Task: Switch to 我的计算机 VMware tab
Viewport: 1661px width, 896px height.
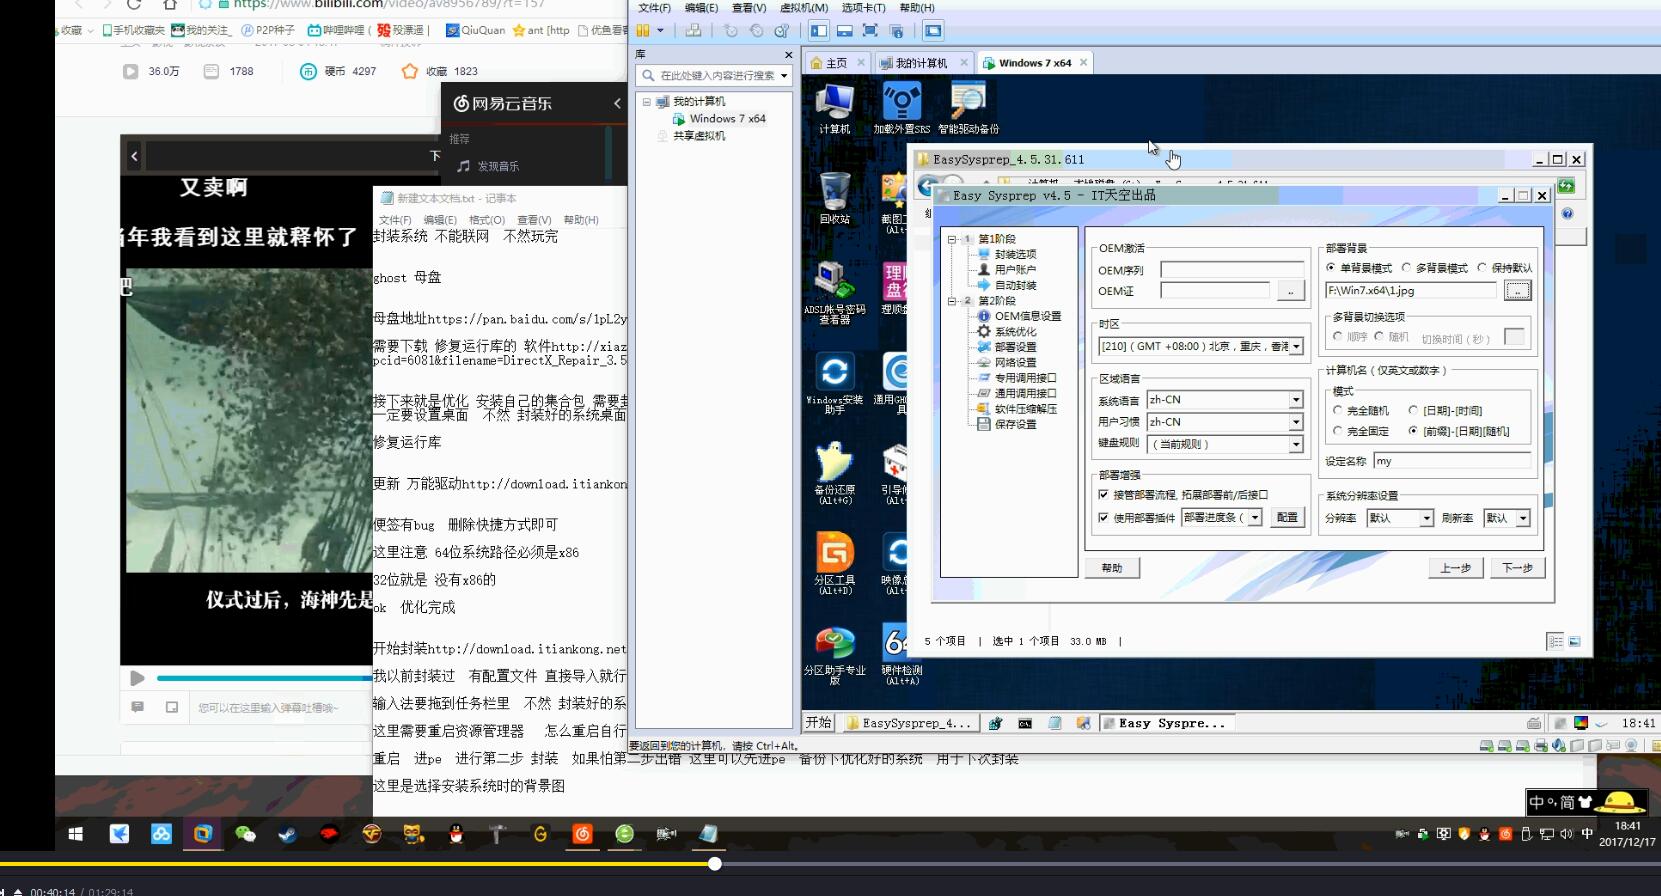Action: 921,63
